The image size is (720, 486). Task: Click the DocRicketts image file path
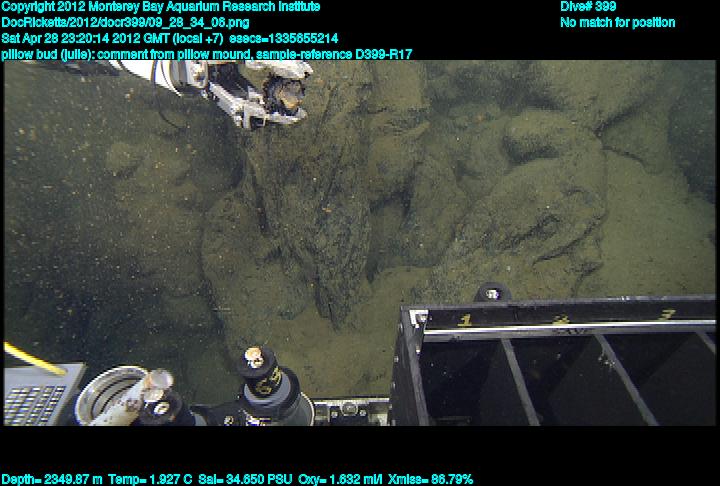(x=126, y=22)
